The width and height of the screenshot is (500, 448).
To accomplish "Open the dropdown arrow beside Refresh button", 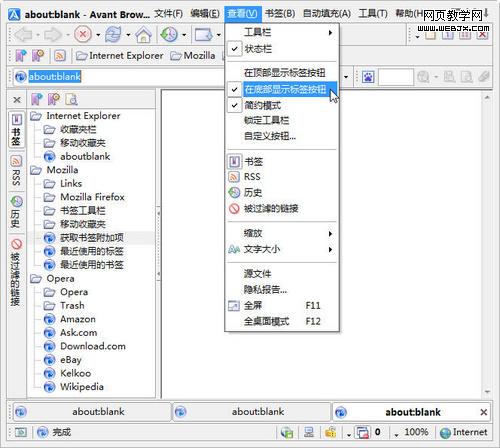I will point(128,35).
